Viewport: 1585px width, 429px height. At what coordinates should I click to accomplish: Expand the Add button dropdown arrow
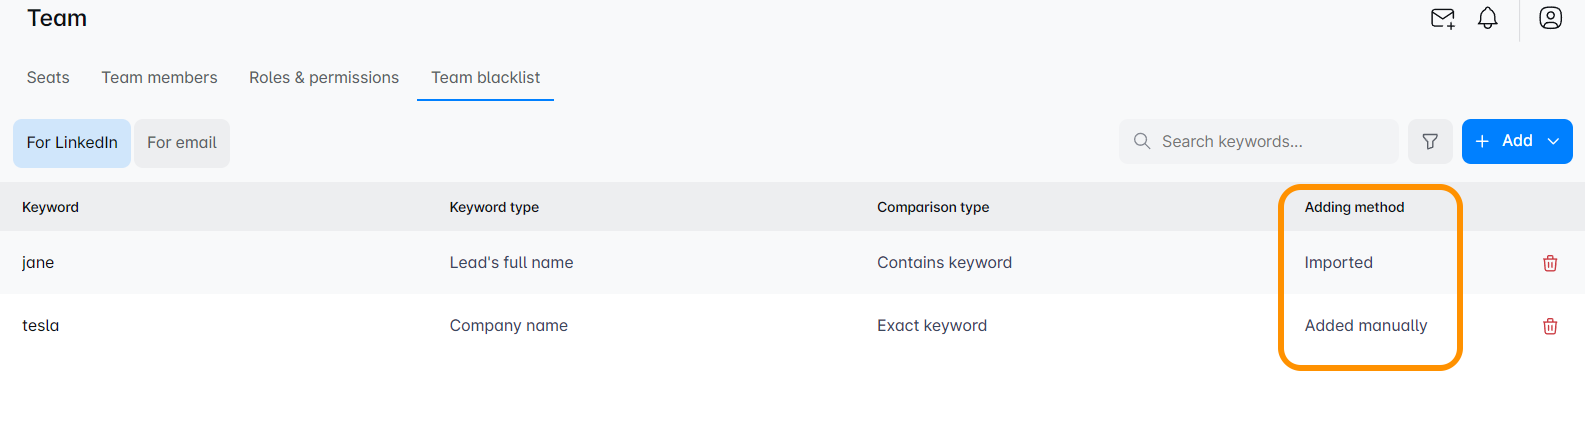tap(1553, 141)
